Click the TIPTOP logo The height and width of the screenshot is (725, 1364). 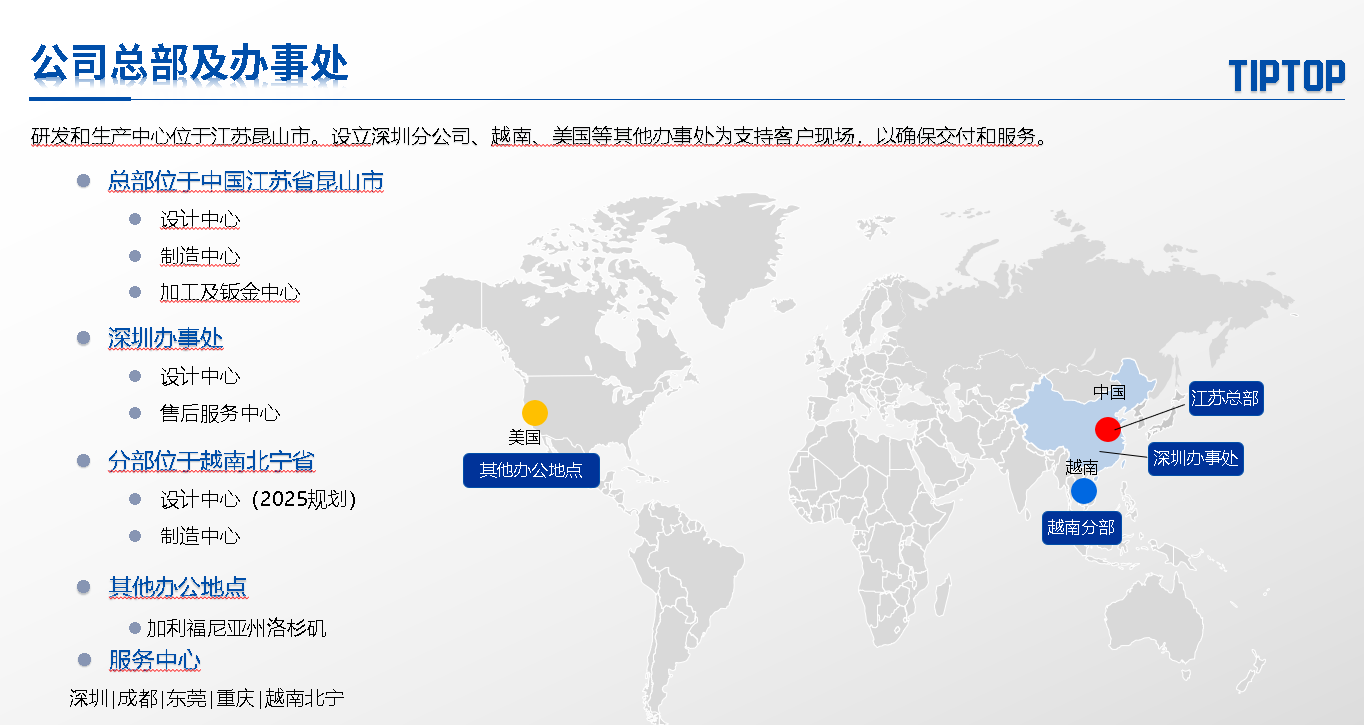(1287, 75)
